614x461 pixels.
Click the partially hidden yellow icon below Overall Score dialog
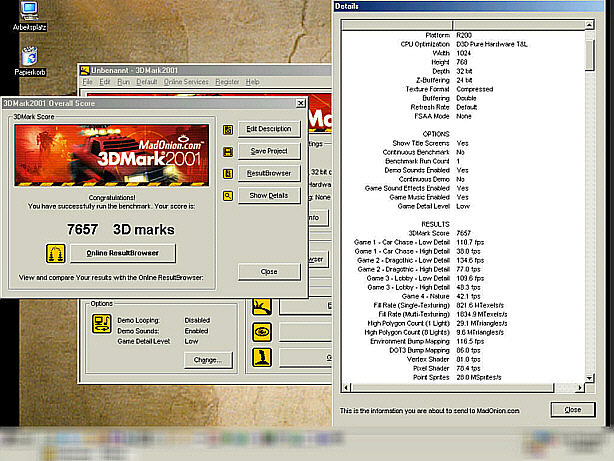[x=262, y=307]
